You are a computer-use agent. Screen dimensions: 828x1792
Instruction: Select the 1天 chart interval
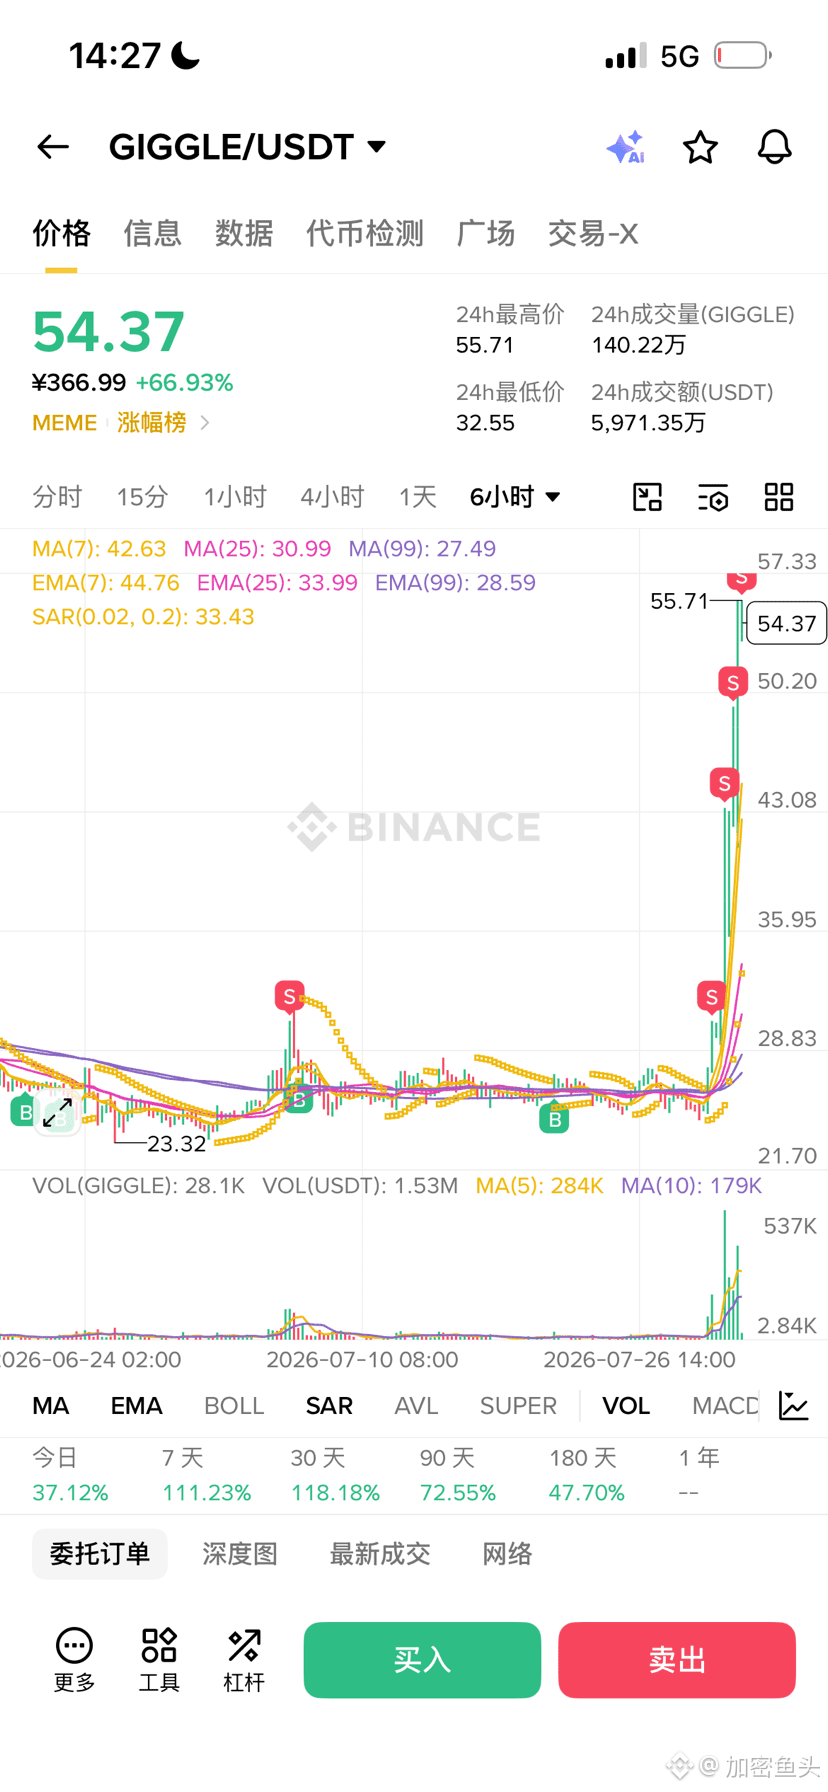pos(418,497)
